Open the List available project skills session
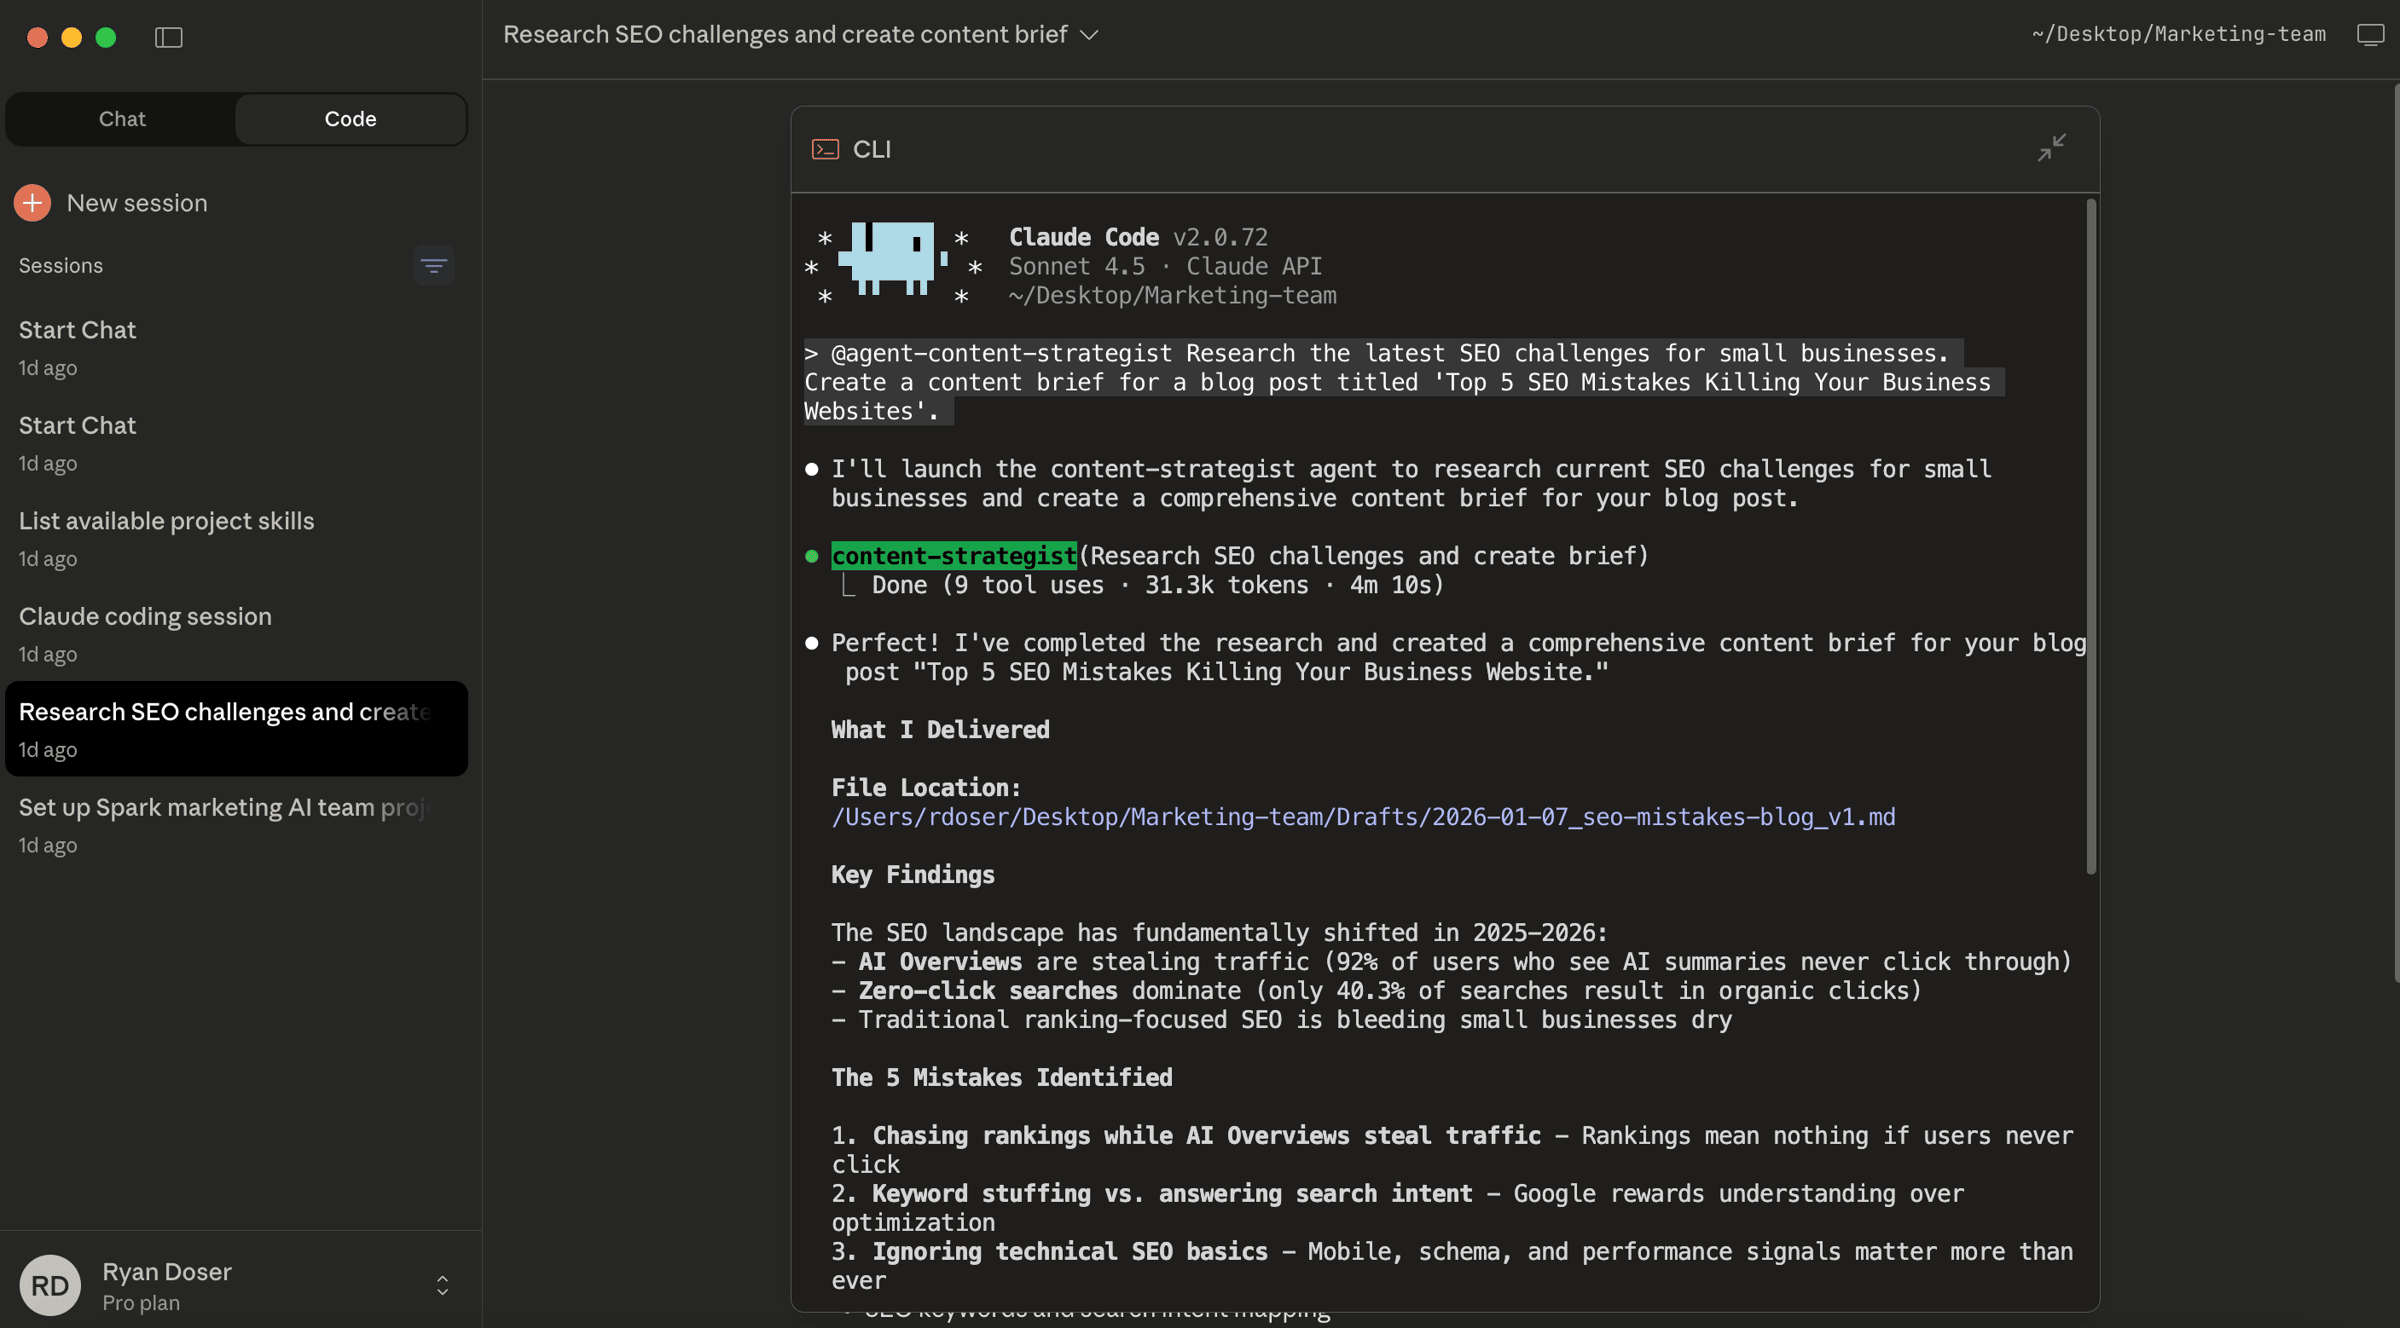 click(166, 522)
